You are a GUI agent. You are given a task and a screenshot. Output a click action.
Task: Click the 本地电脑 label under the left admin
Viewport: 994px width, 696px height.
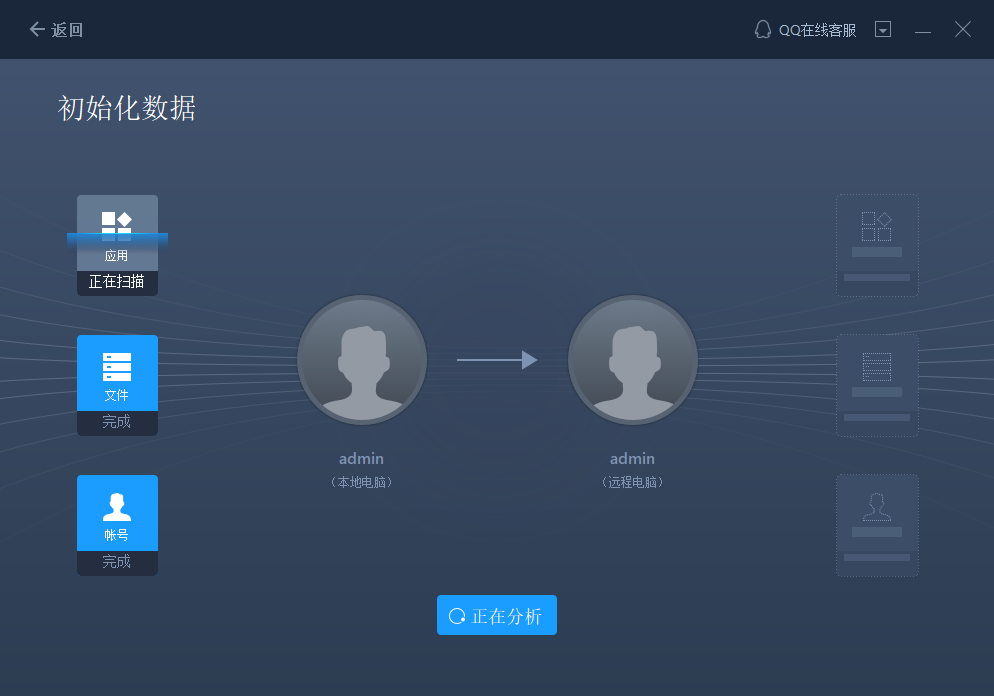point(362,481)
